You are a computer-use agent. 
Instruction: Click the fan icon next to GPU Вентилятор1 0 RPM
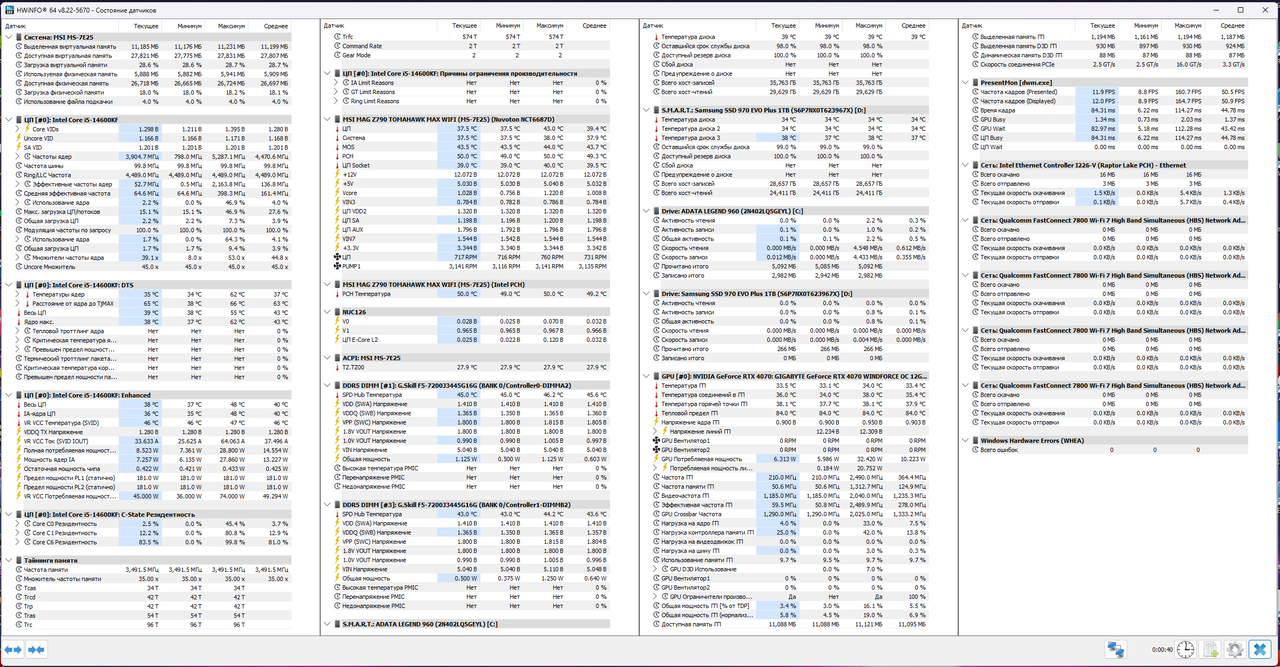pyautogui.click(x=657, y=440)
